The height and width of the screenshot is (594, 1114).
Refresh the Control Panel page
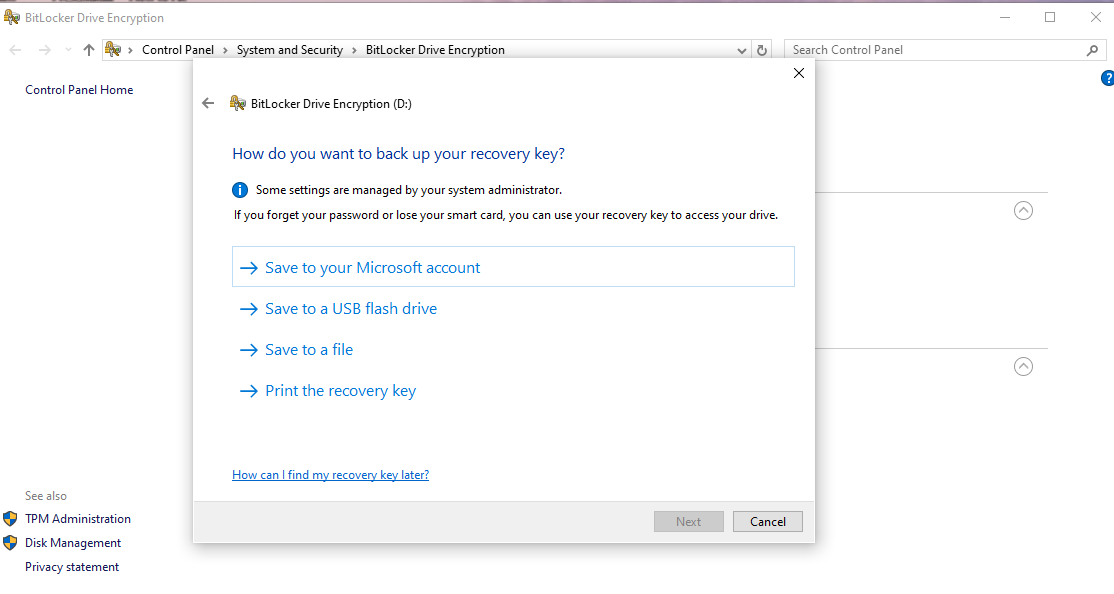pos(762,50)
